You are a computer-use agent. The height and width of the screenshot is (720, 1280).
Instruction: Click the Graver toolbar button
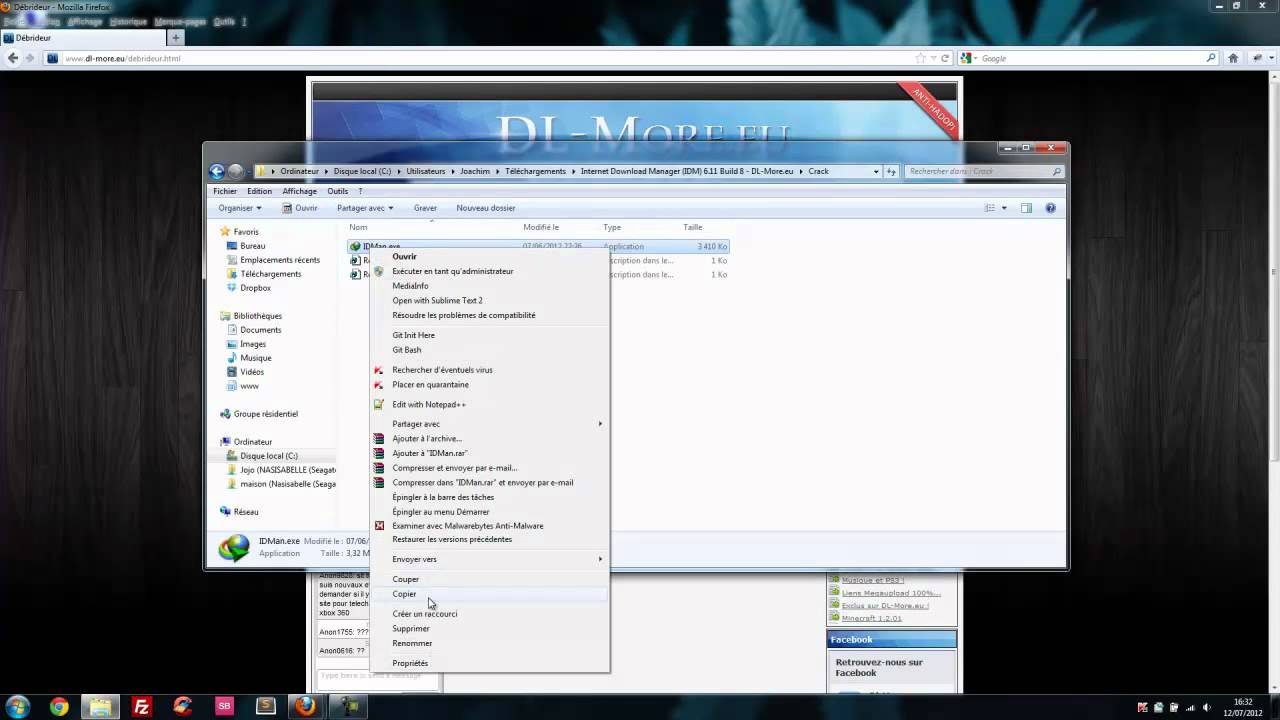pos(425,208)
